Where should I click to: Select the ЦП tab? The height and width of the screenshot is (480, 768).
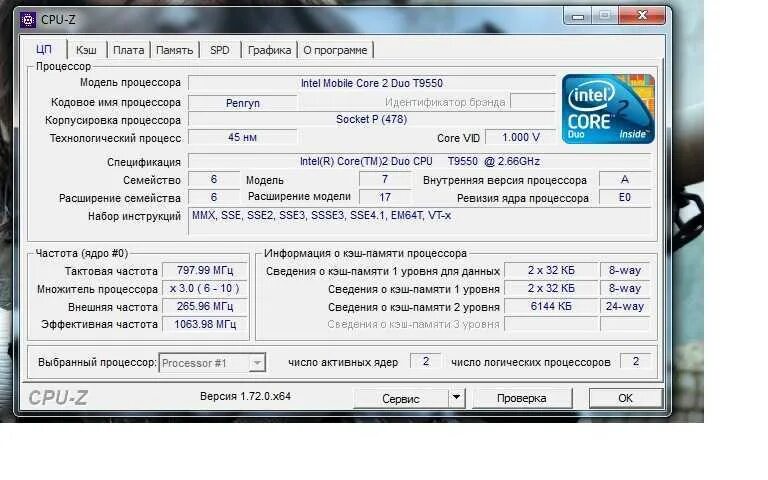coord(44,49)
